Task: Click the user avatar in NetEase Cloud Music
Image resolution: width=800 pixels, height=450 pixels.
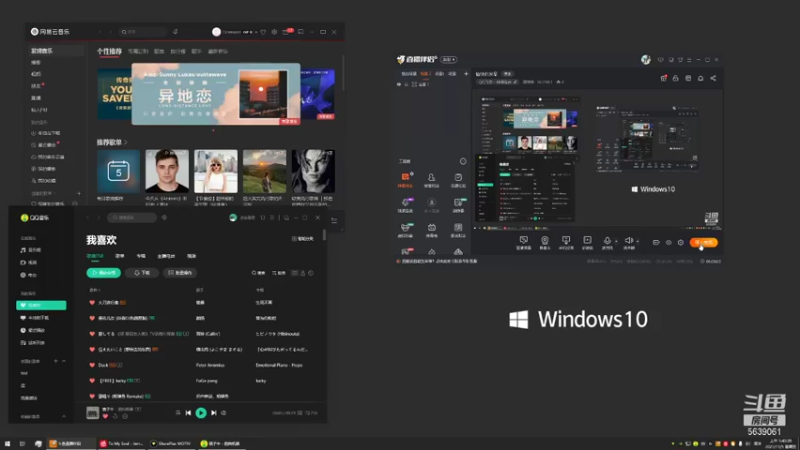Action: pyautogui.click(x=216, y=32)
